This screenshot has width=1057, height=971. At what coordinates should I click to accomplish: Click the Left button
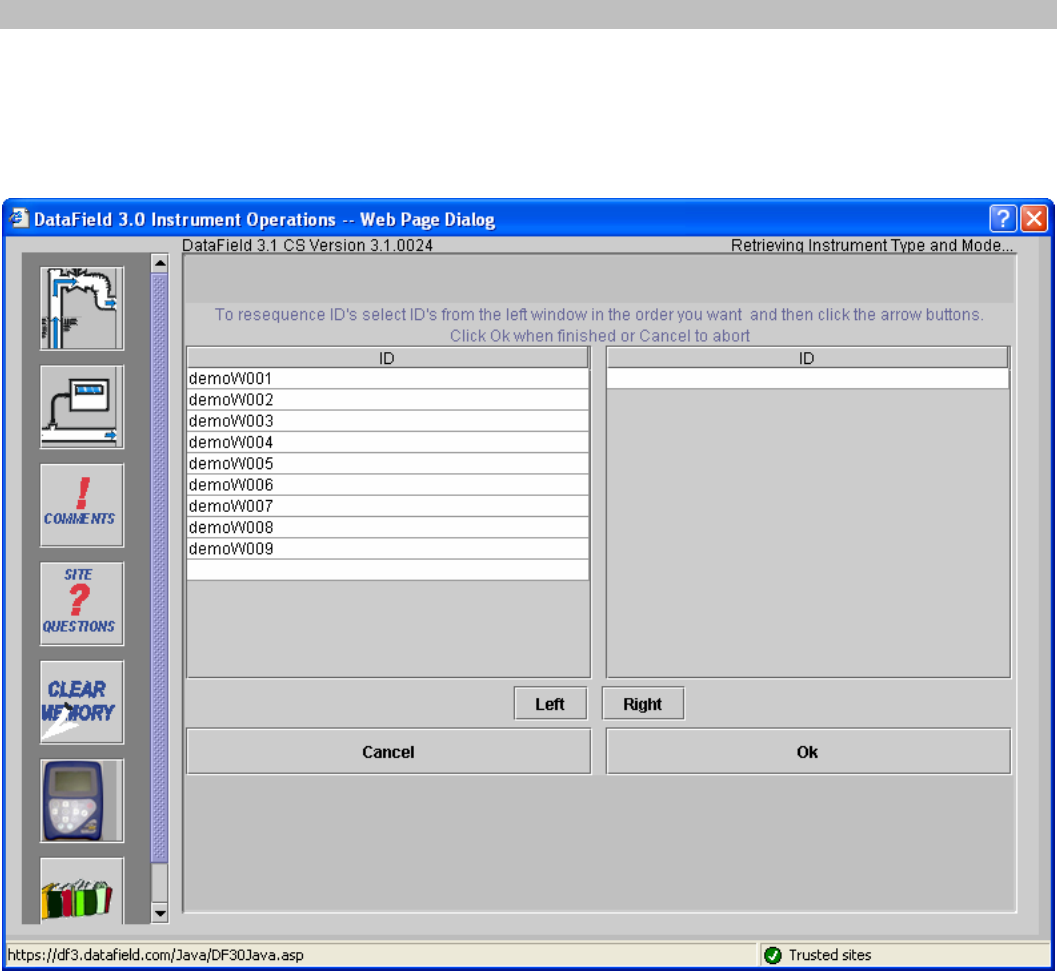point(550,704)
